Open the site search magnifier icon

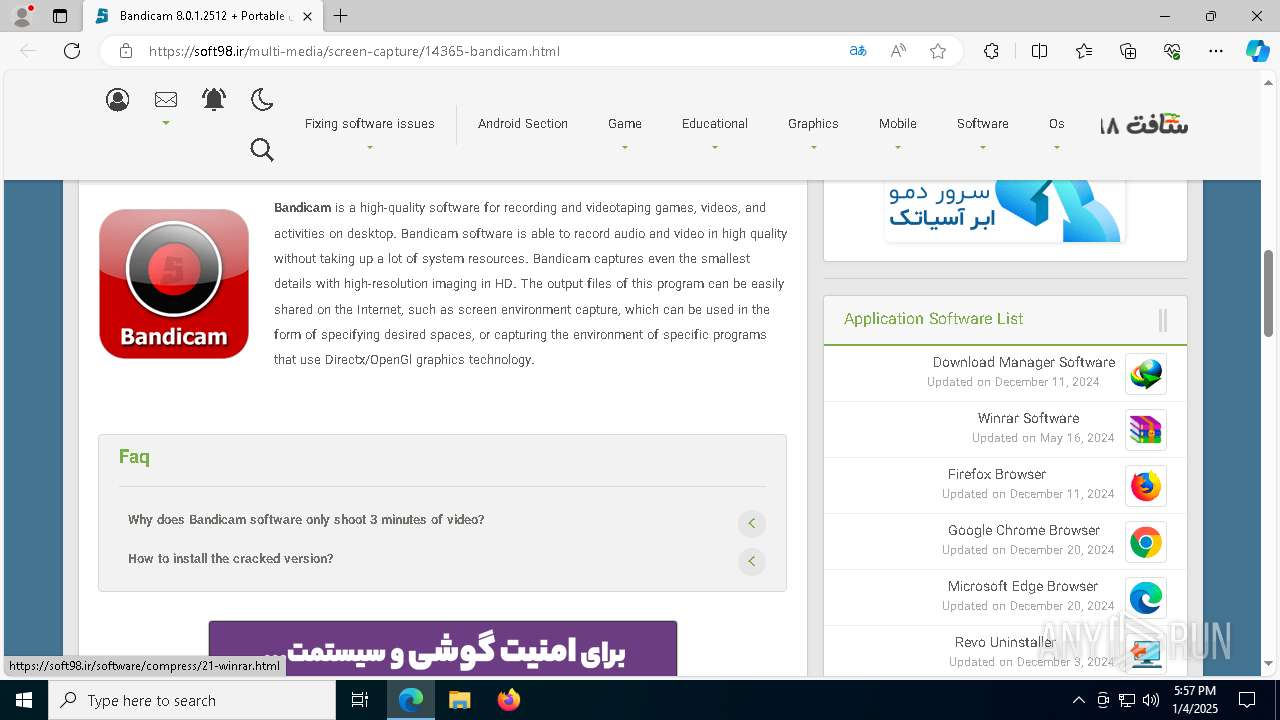262,150
